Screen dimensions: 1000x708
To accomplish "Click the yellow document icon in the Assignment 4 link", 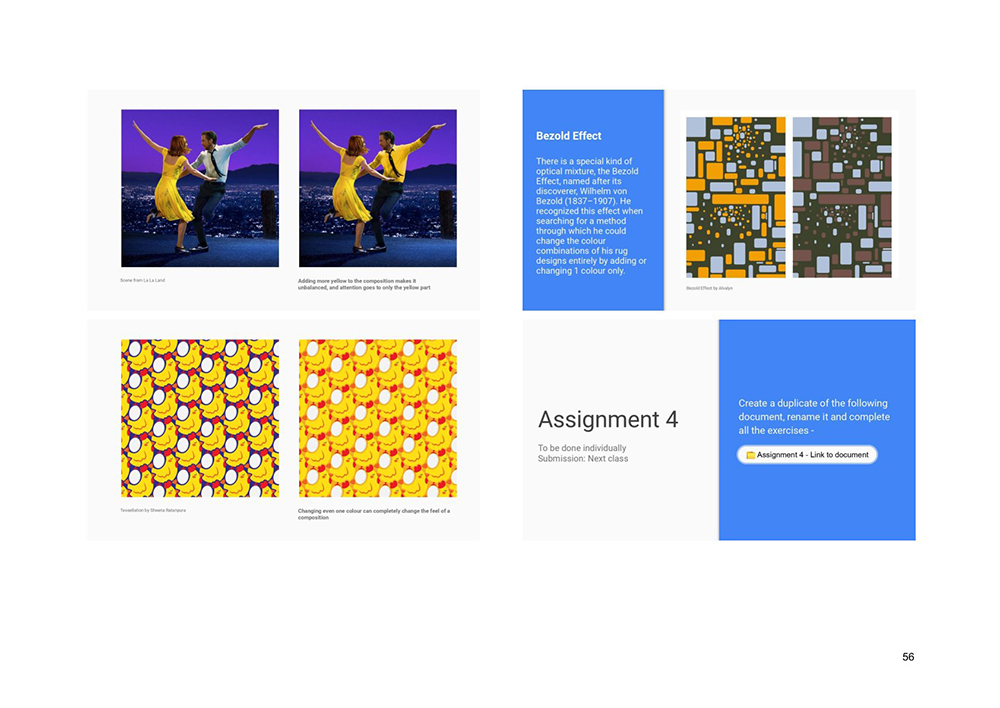I will coord(751,455).
